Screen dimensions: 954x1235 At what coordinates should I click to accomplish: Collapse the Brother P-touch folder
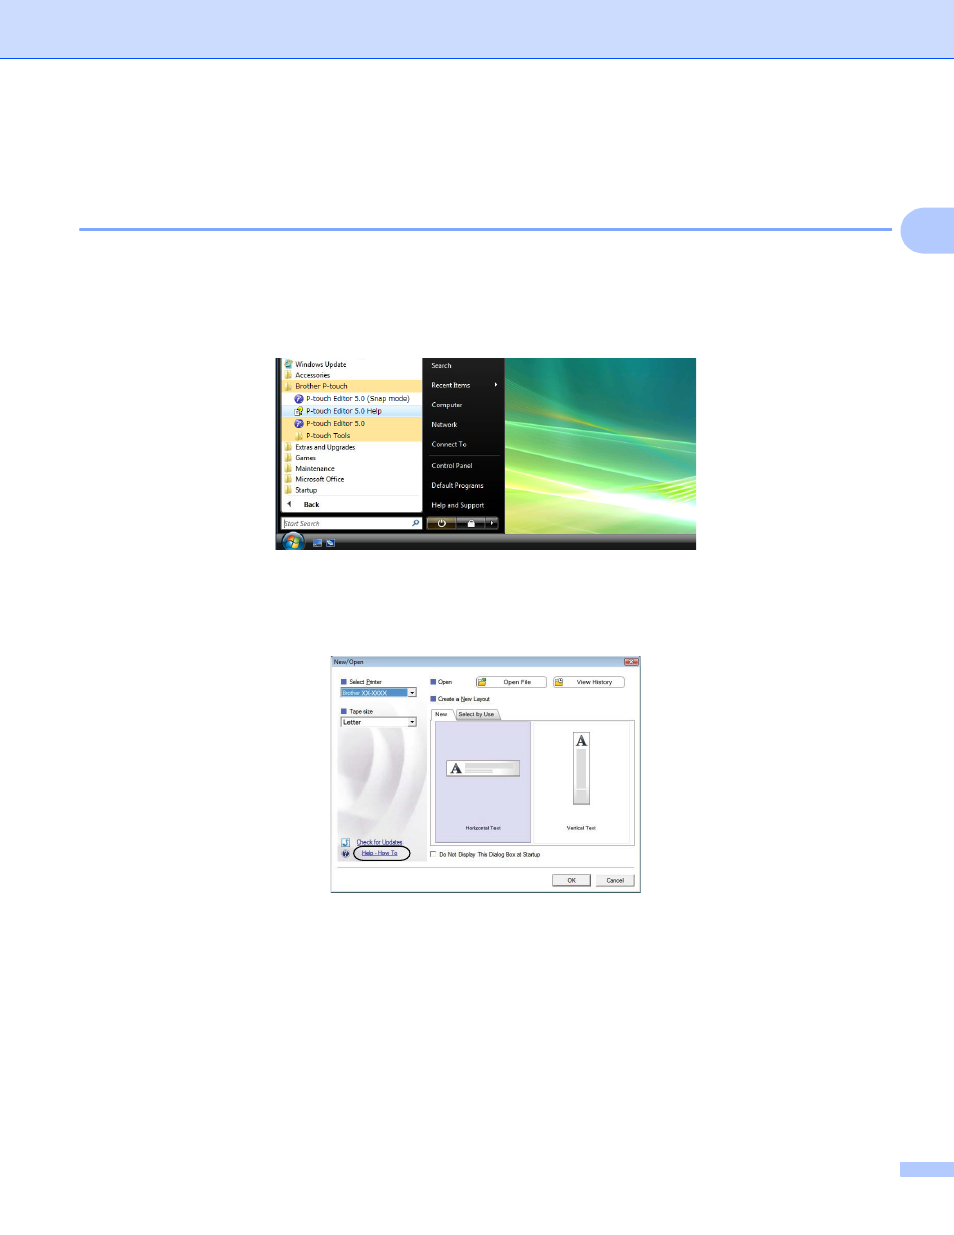point(322,386)
